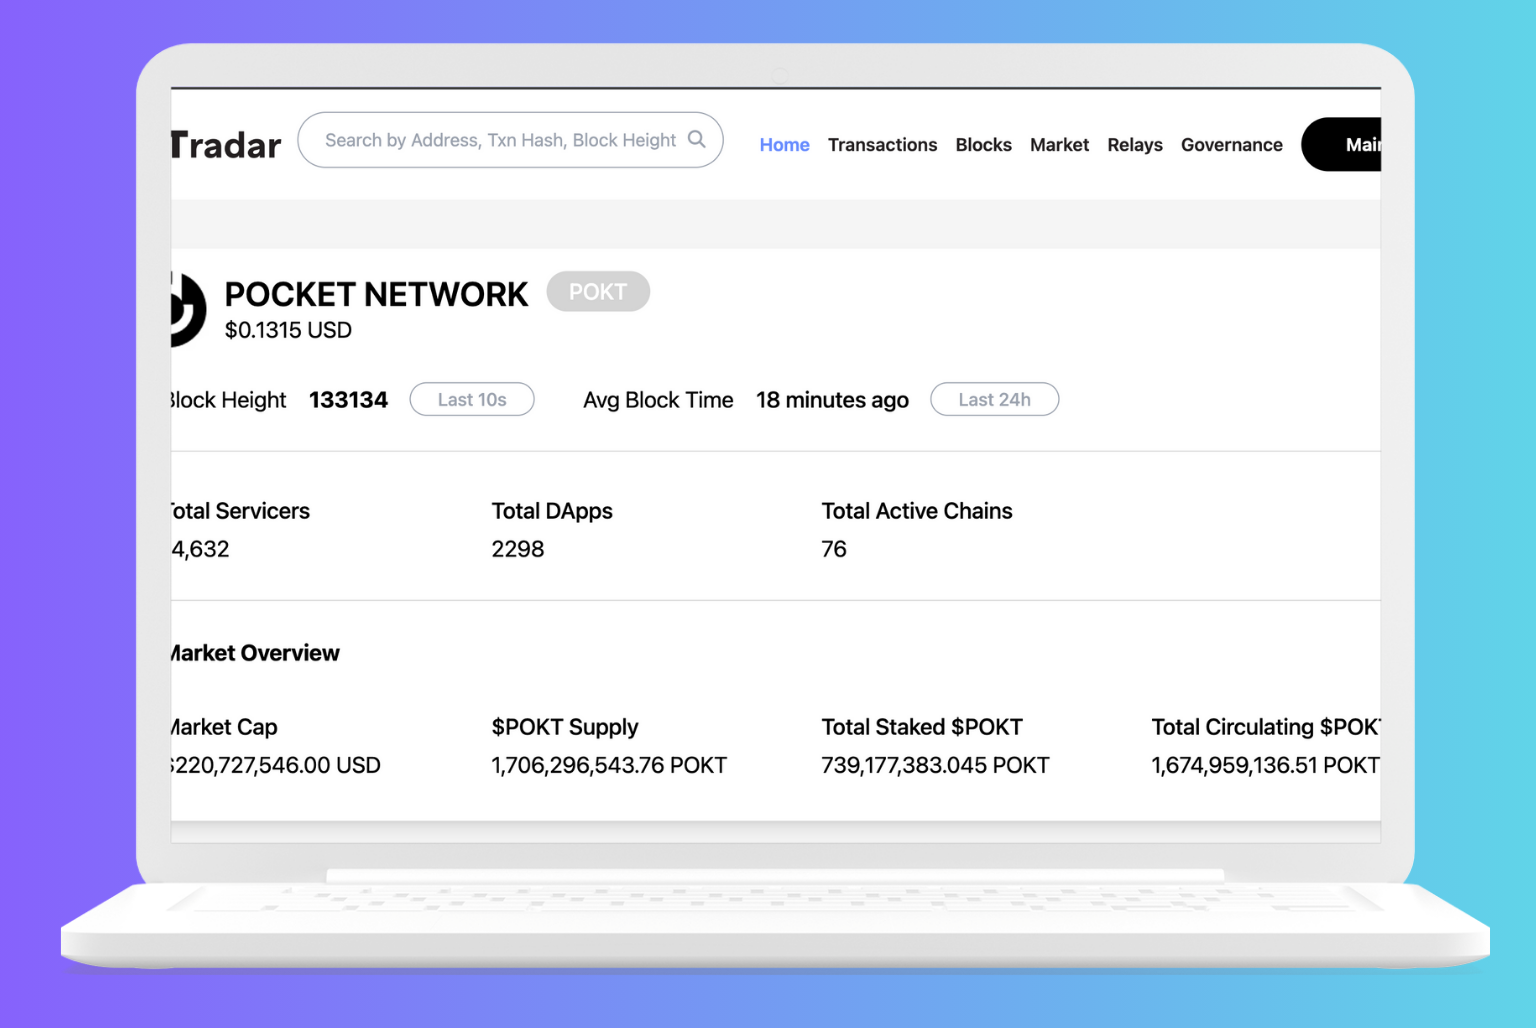Image resolution: width=1536 pixels, height=1028 pixels.
Task: Click the Avg Block Time label
Action: 658,400
